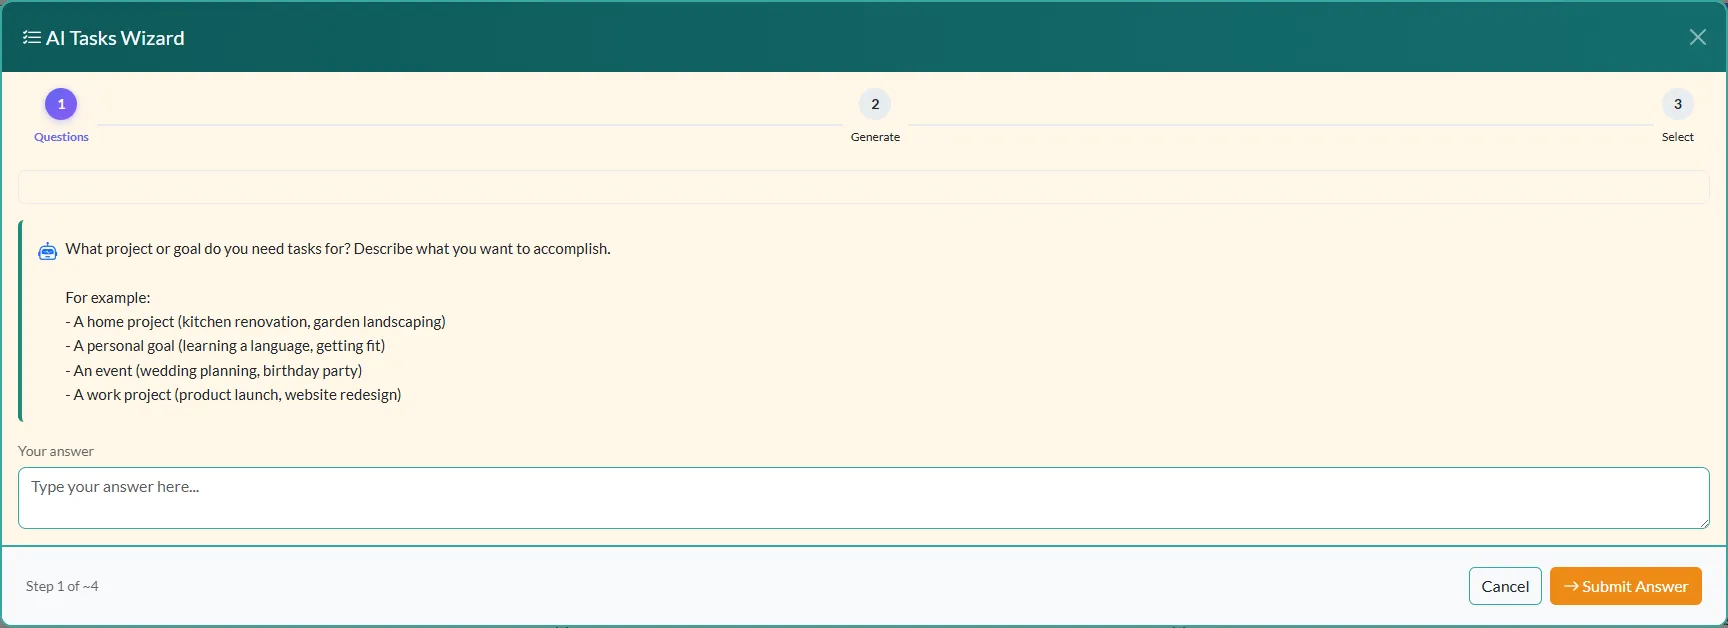Click the AI Tasks Wizard title text
The image size is (1728, 628).
point(115,38)
